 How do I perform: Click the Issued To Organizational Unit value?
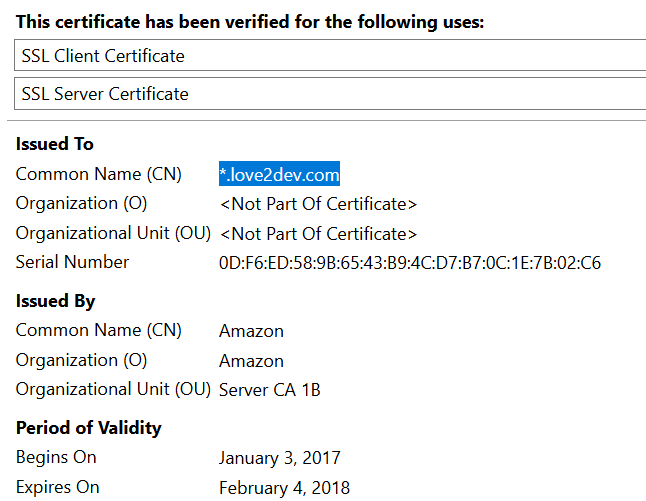(x=317, y=234)
